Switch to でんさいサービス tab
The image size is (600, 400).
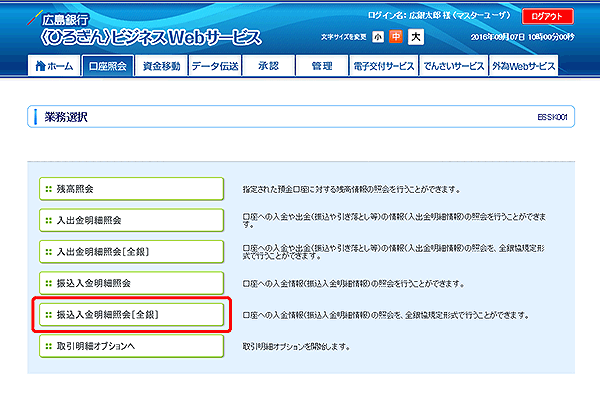pyautogui.click(x=454, y=66)
